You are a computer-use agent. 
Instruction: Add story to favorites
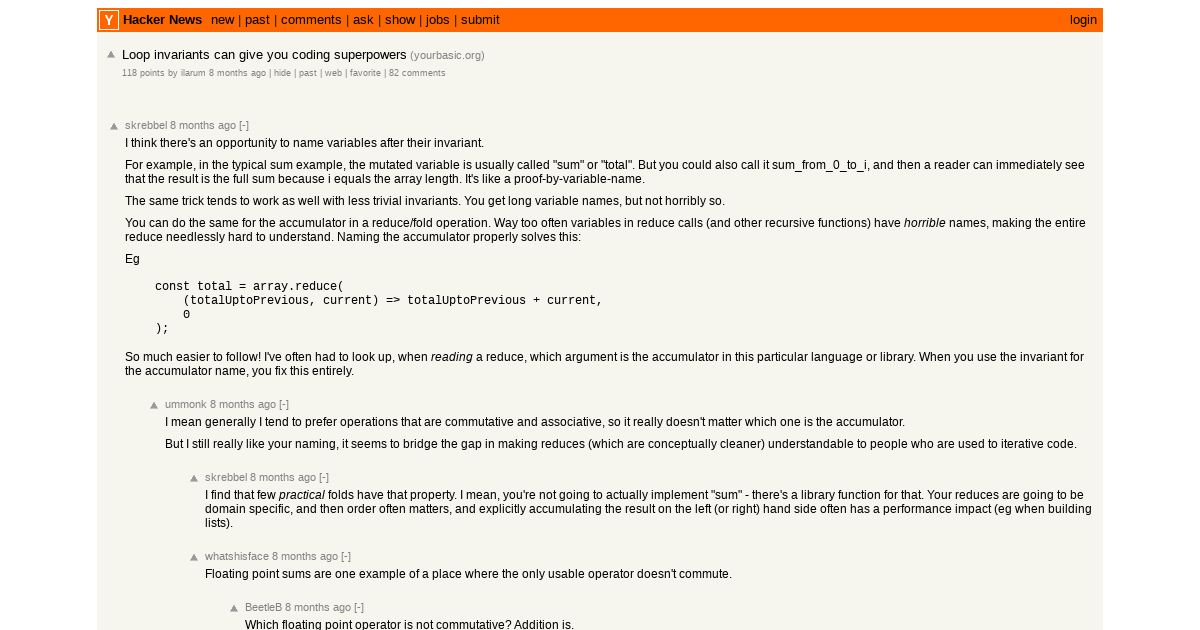[x=365, y=73]
